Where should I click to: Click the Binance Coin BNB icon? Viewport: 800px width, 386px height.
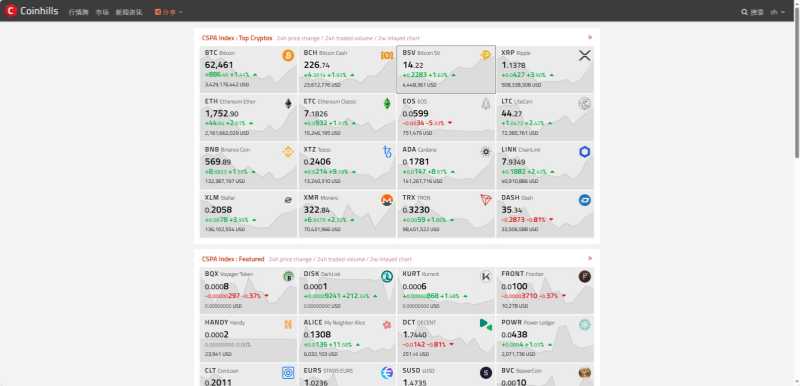pos(288,151)
